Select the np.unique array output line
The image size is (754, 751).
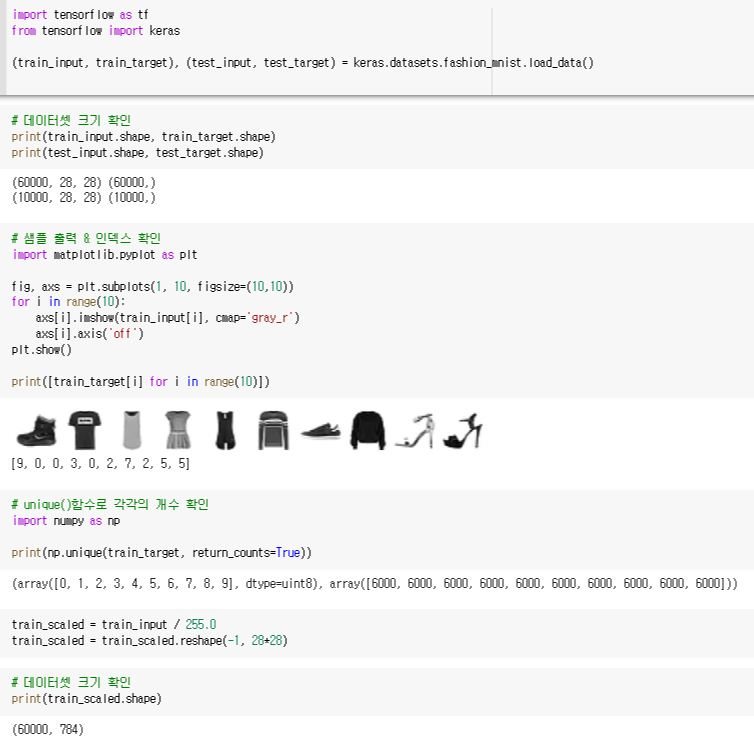click(375, 584)
